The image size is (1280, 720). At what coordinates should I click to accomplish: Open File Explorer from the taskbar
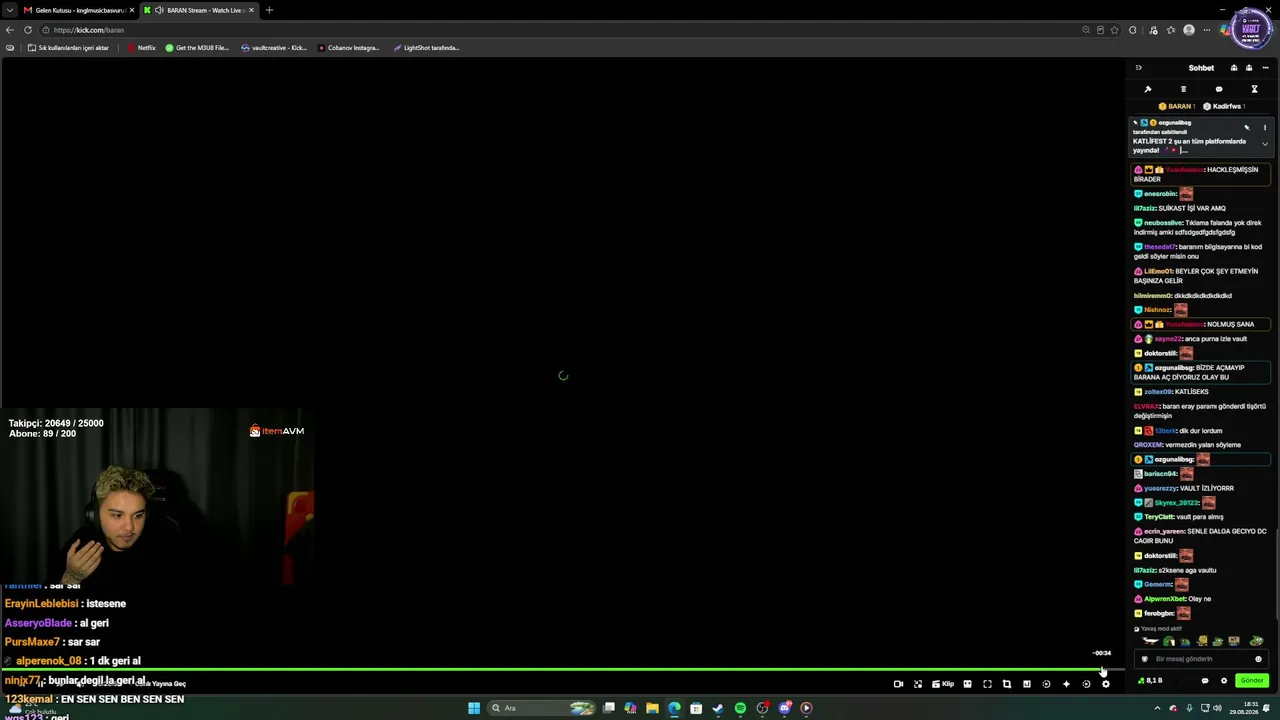tap(652, 708)
